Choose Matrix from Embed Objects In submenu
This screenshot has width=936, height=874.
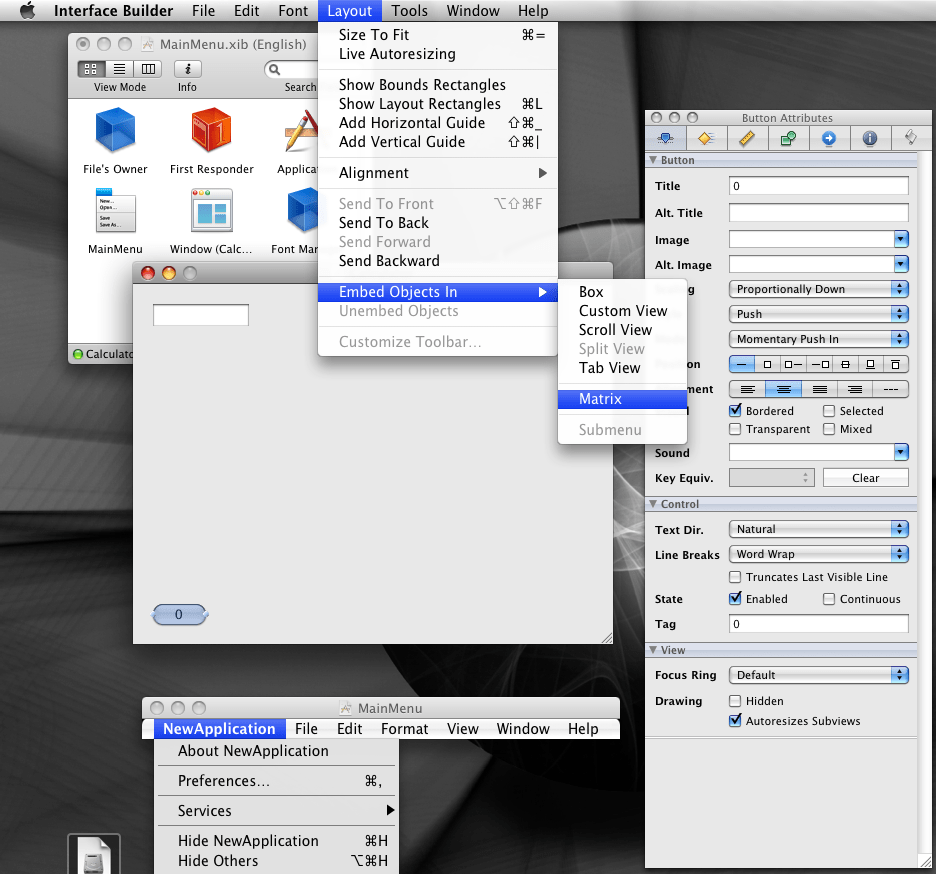[622, 399]
